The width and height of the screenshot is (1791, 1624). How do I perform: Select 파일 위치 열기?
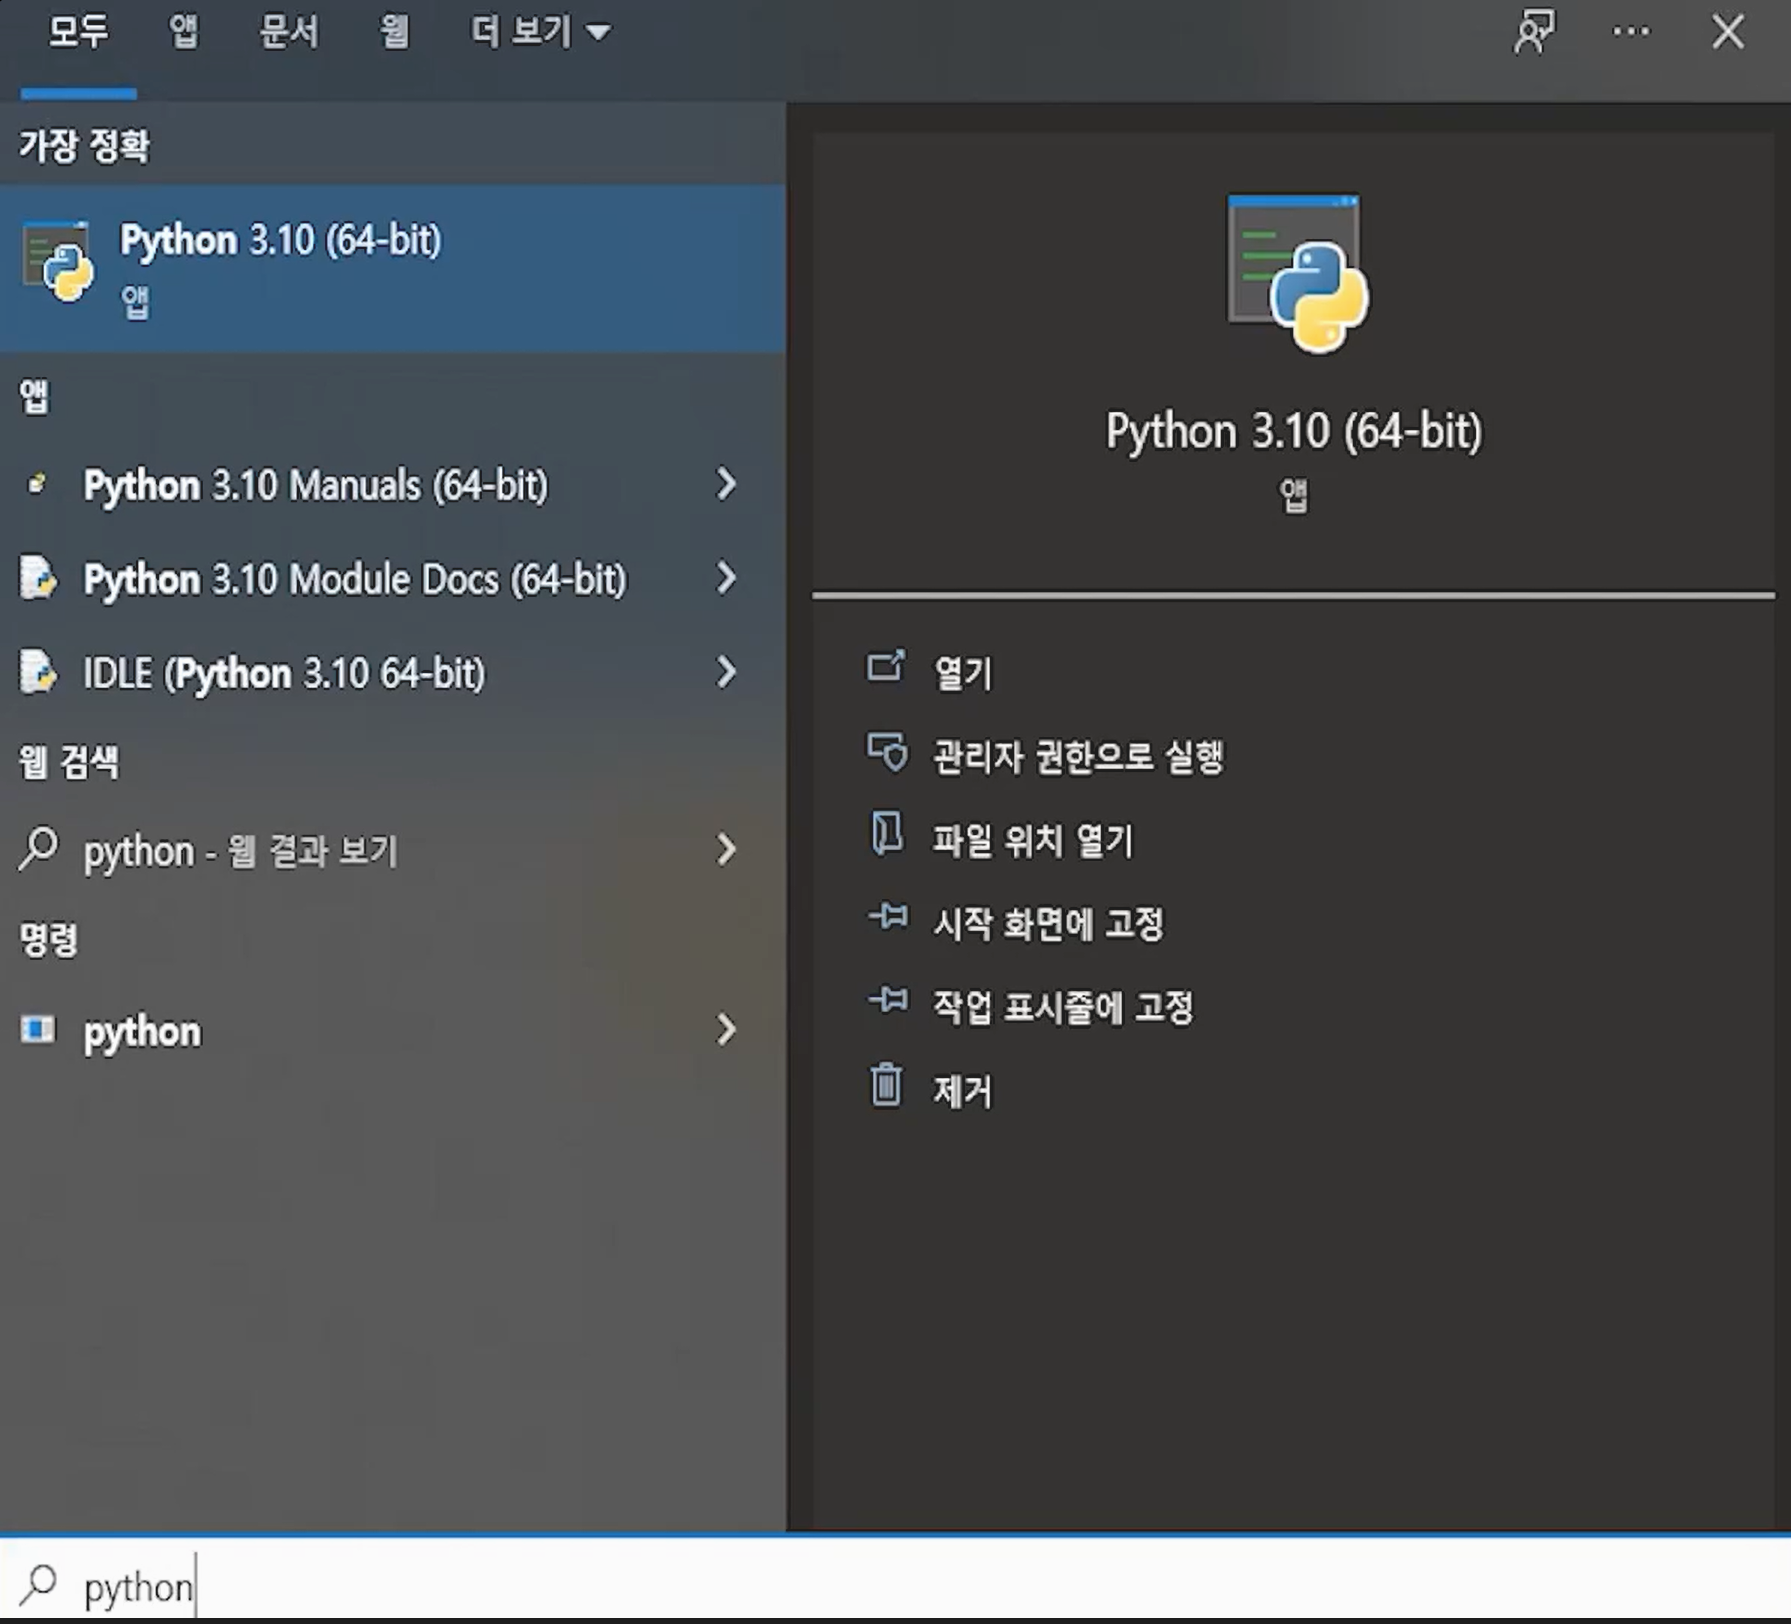tap(1033, 840)
